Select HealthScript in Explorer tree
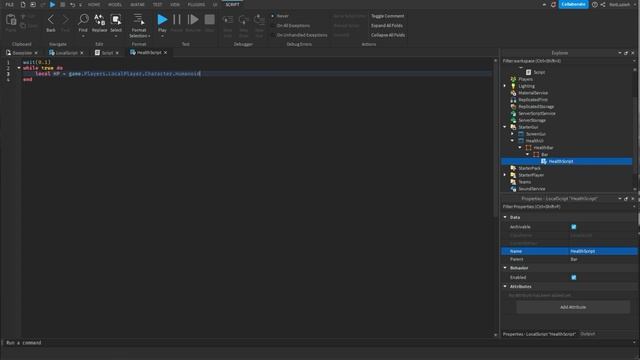 (x=560, y=162)
